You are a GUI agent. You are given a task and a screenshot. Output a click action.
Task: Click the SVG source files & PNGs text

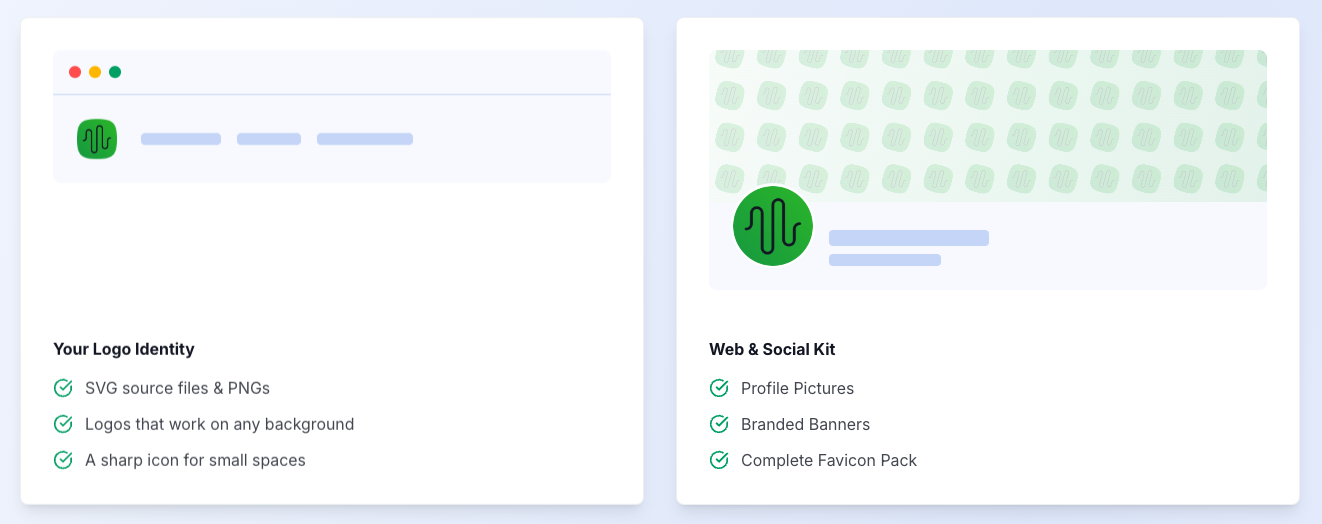tap(177, 388)
